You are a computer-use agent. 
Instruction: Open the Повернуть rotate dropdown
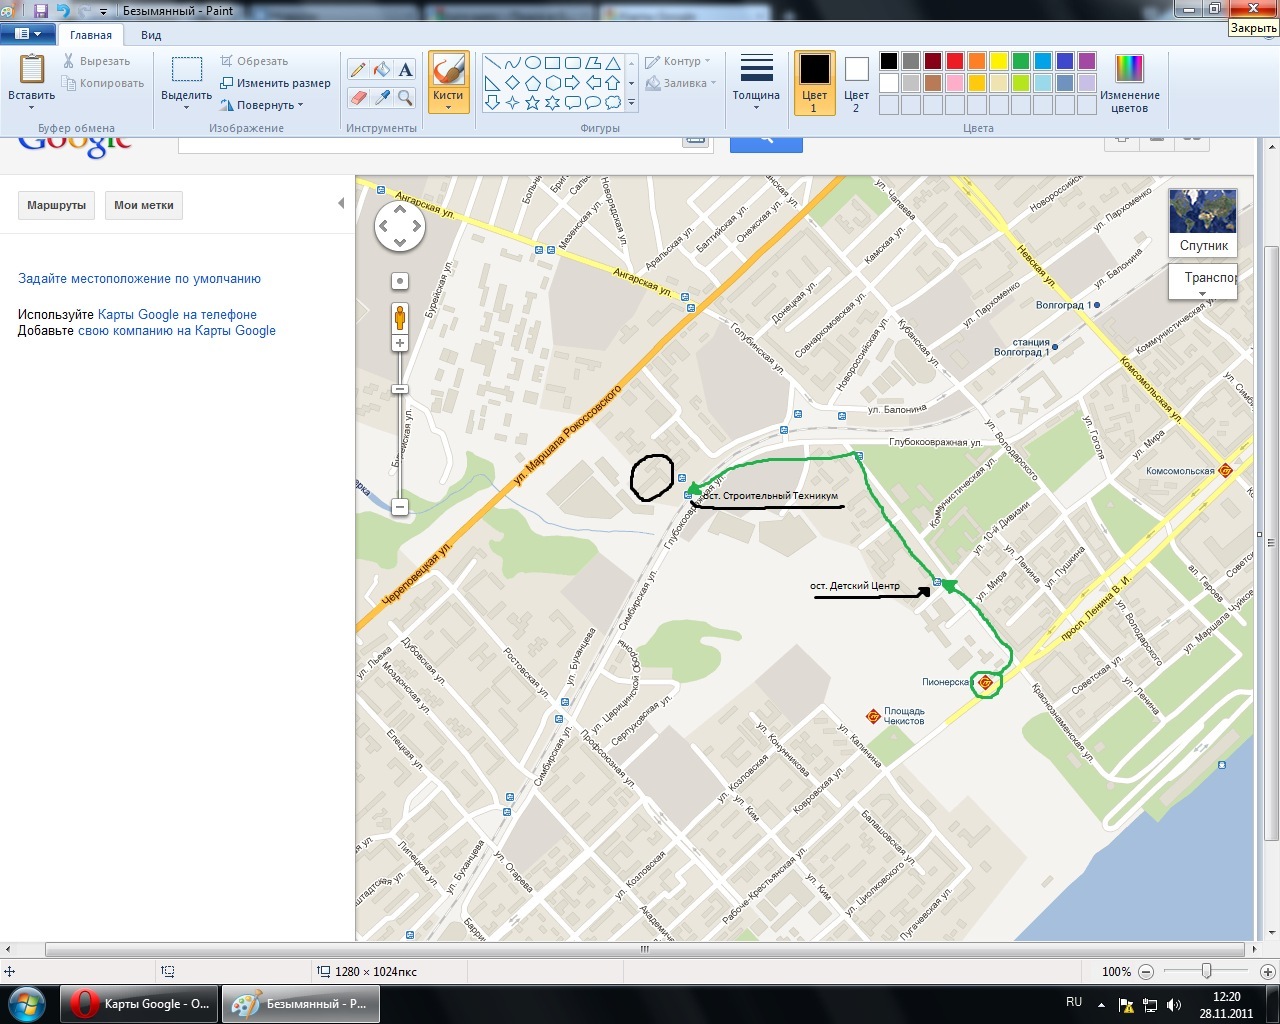pyautogui.click(x=262, y=105)
